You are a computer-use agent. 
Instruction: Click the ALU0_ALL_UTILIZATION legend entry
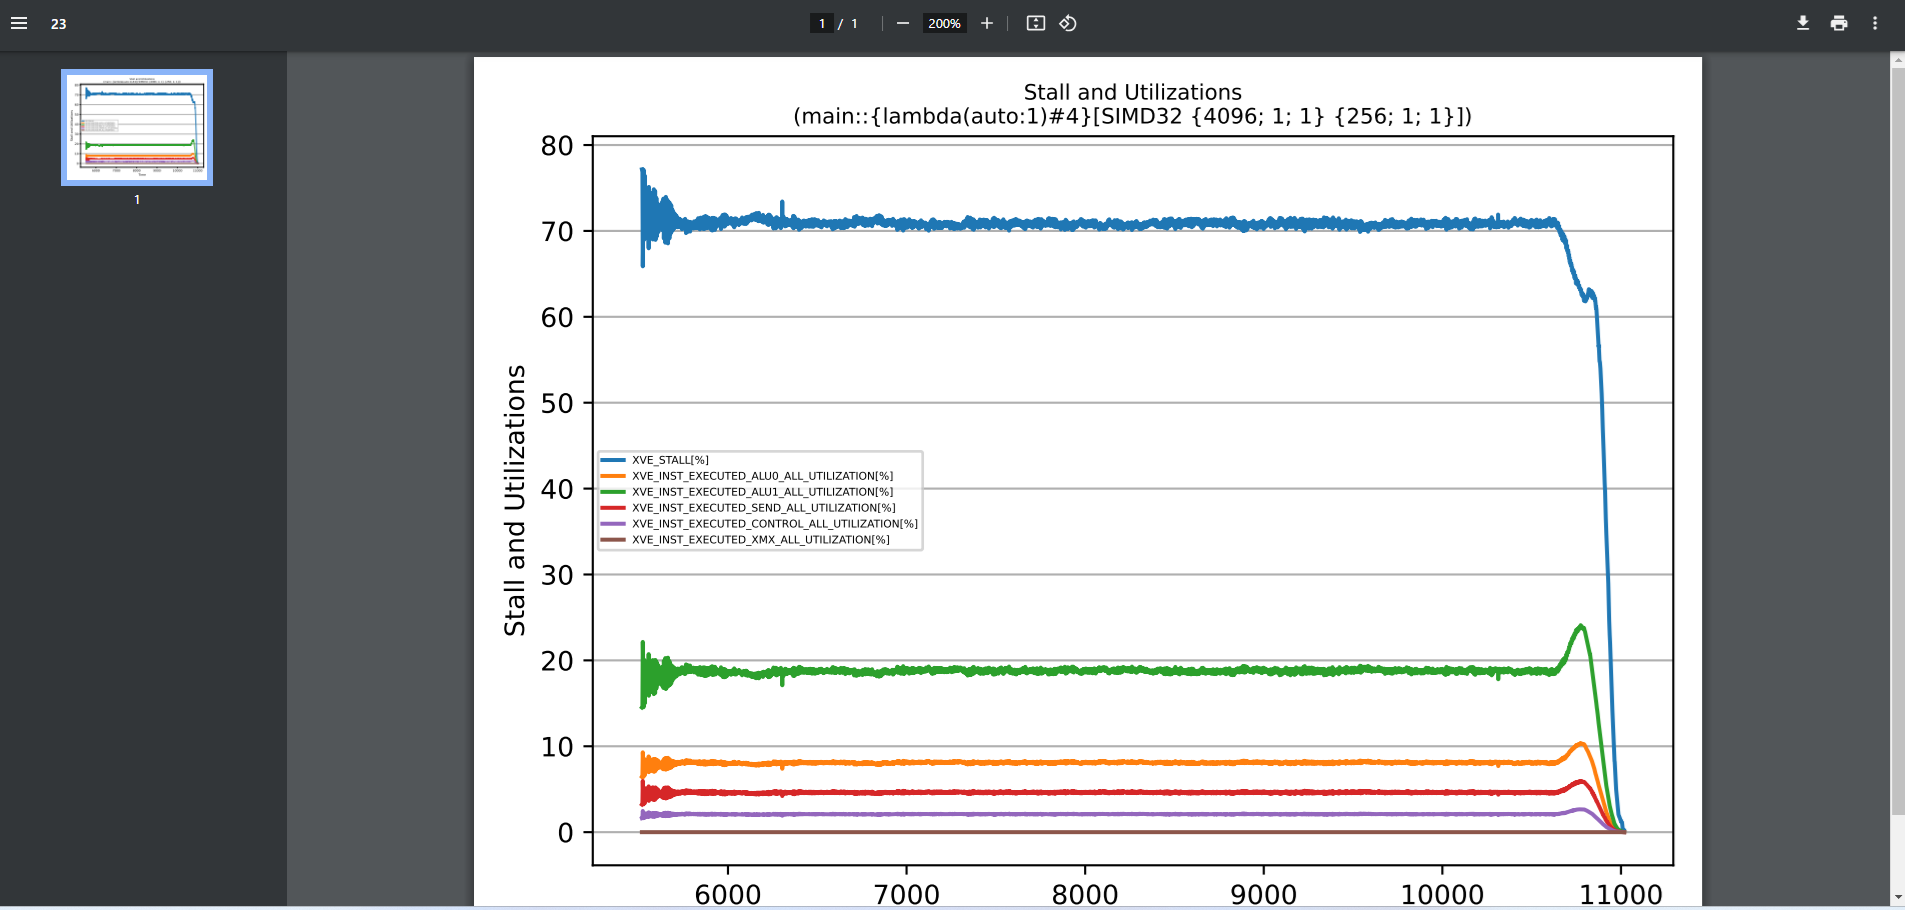coord(747,476)
